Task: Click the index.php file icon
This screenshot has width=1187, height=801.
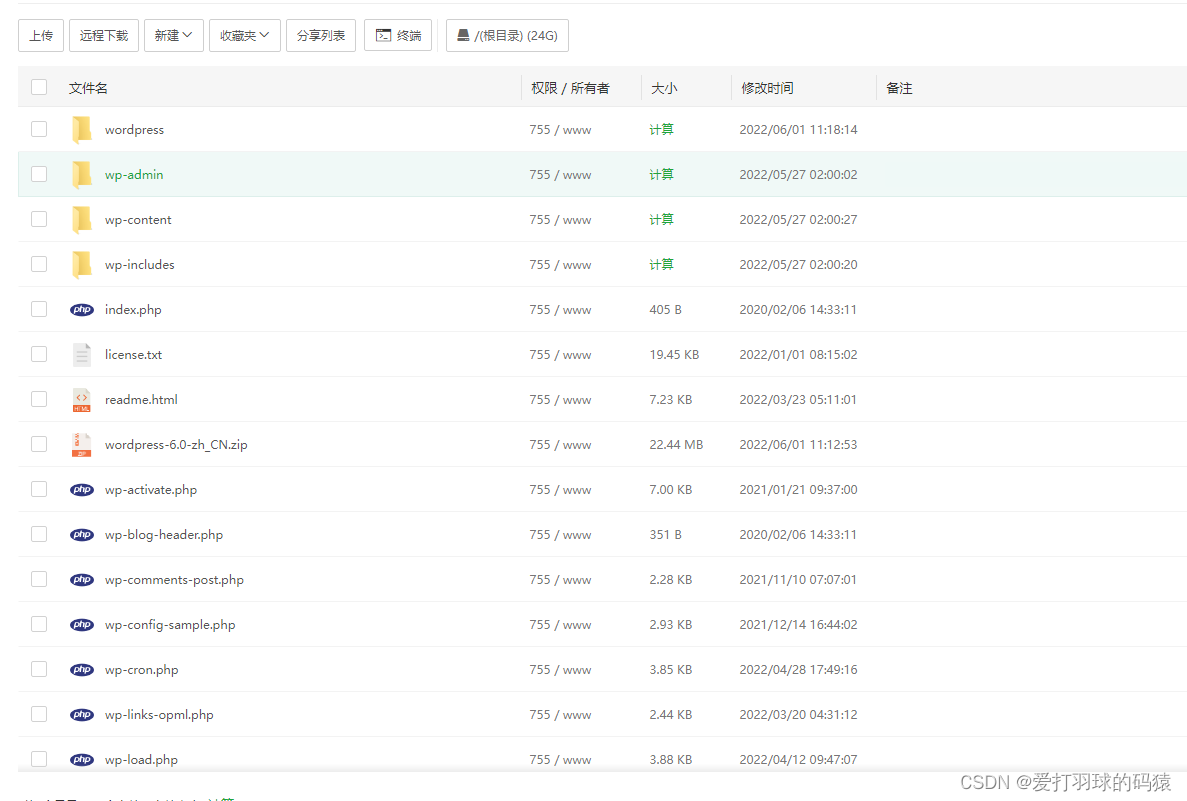Action: (82, 310)
